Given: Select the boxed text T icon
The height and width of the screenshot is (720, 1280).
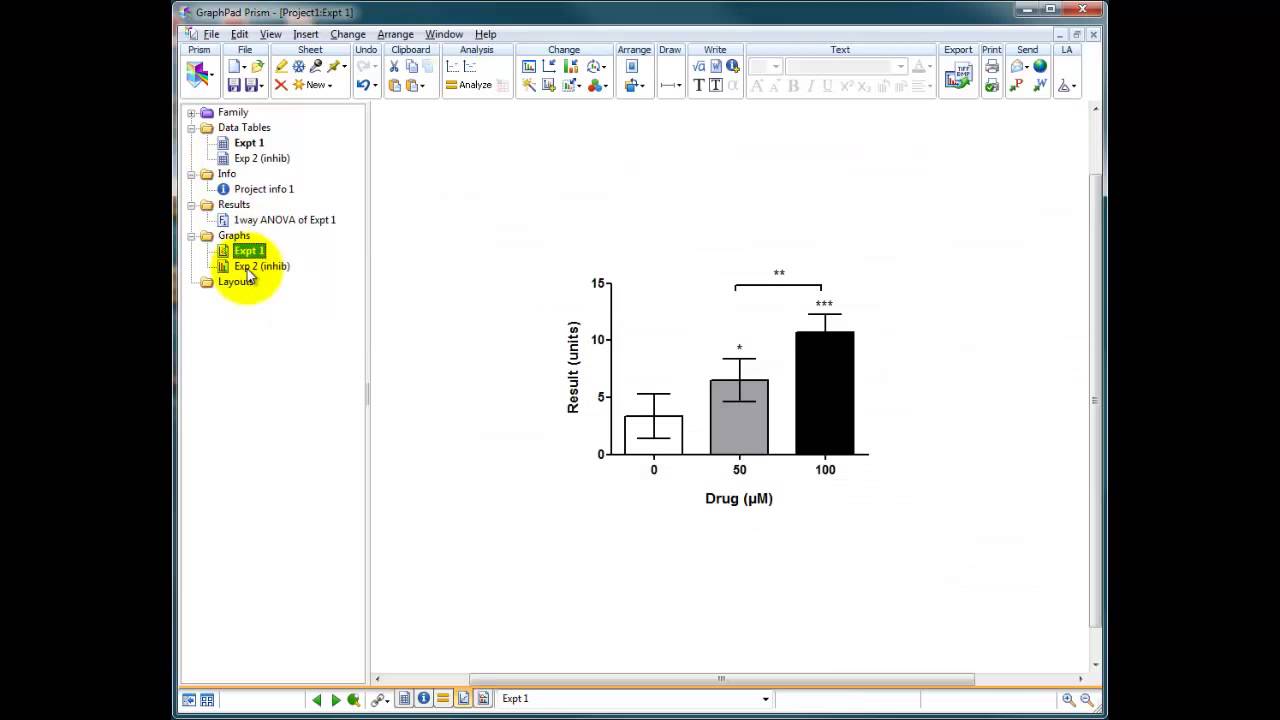Looking at the screenshot, I should pyautogui.click(x=716, y=85).
